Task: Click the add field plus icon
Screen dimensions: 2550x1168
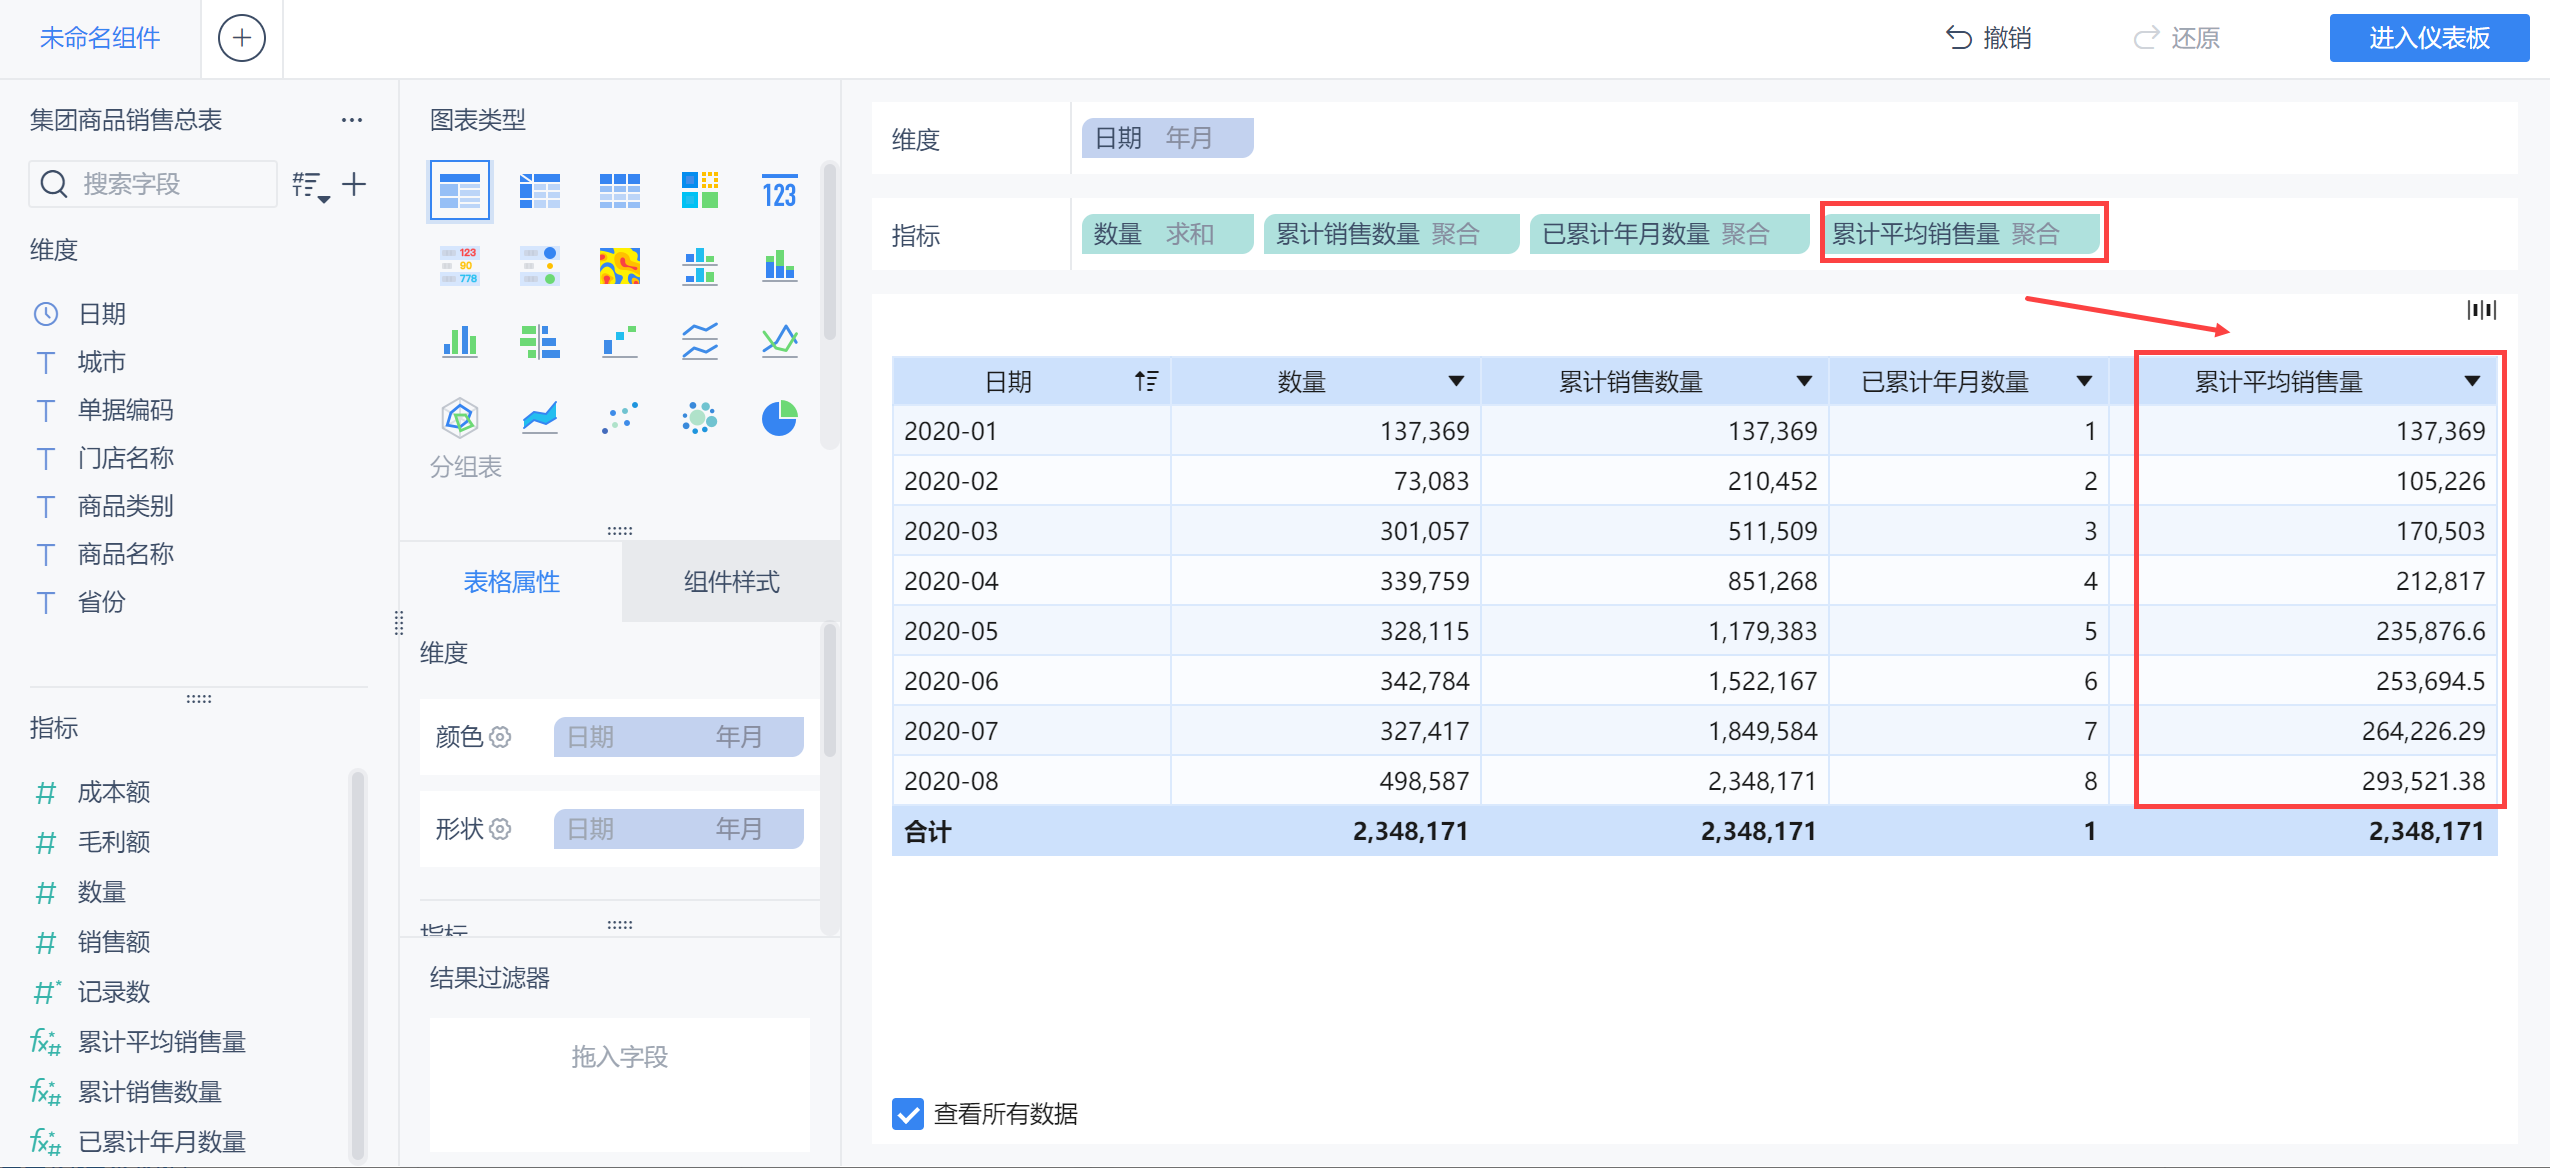Action: pyautogui.click(x=354, y=184)
